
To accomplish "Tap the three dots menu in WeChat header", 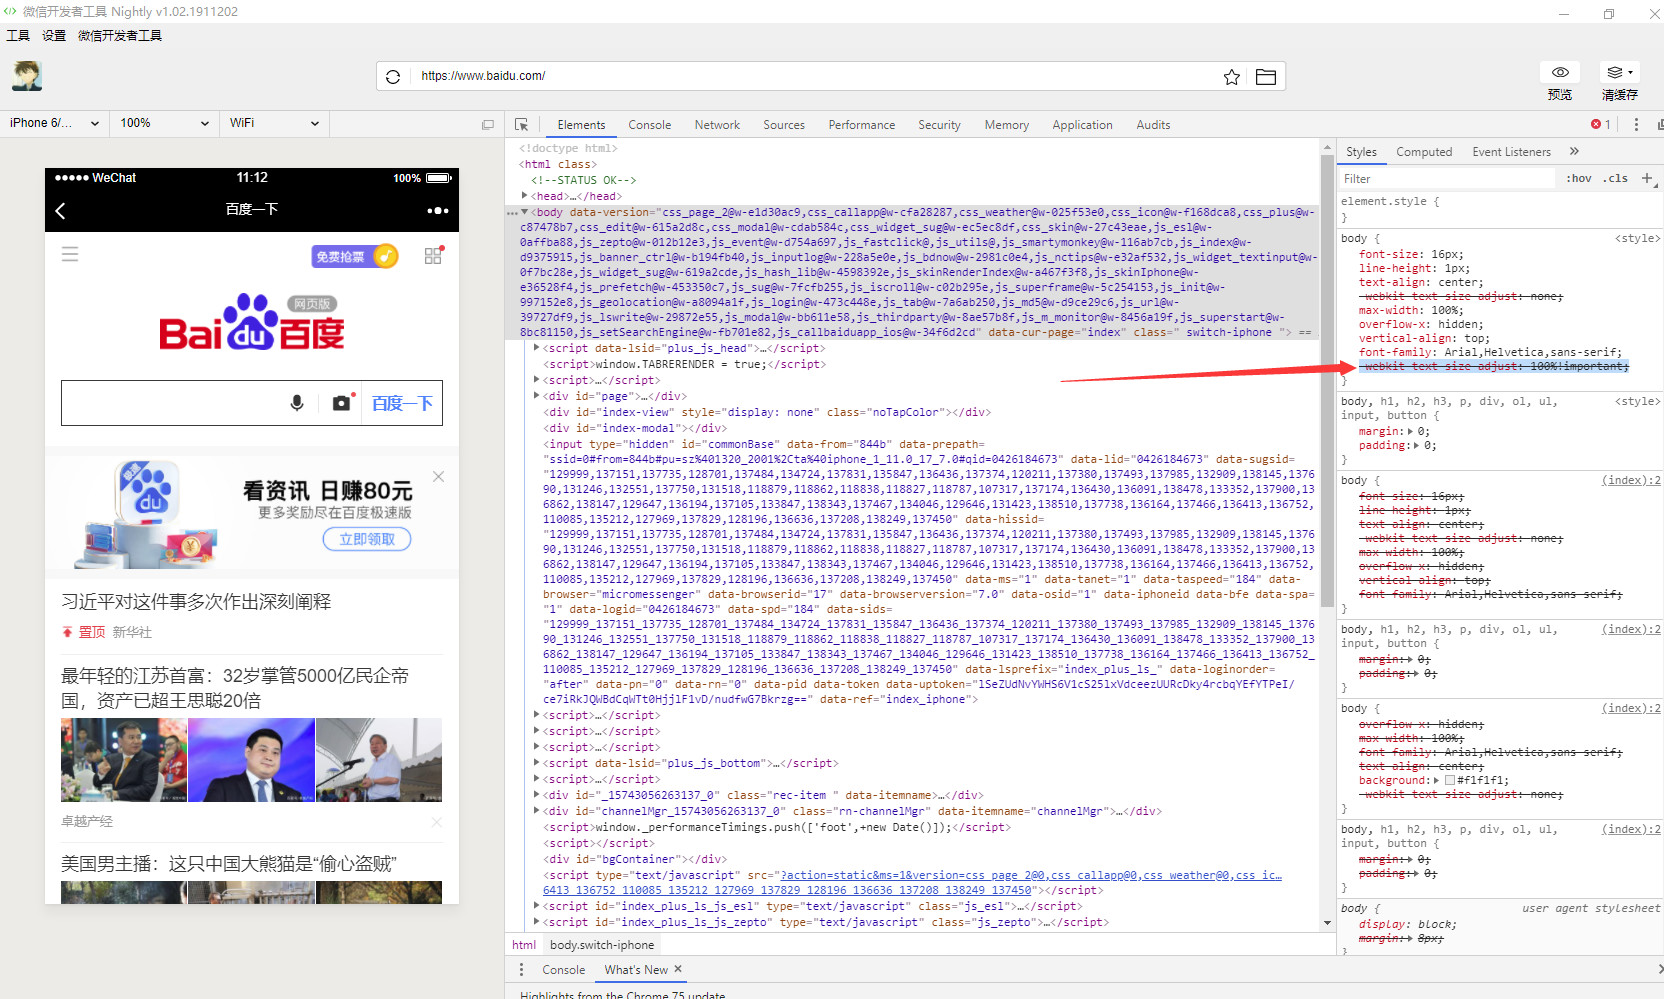I will (x=438, y=210).
